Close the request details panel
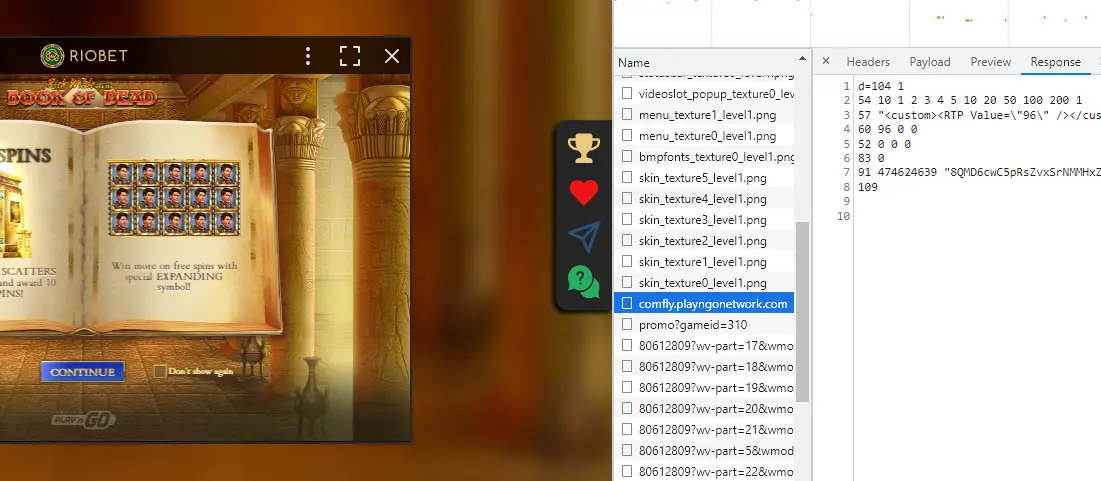Screen dimensions: 1101x481 (826, 61)
